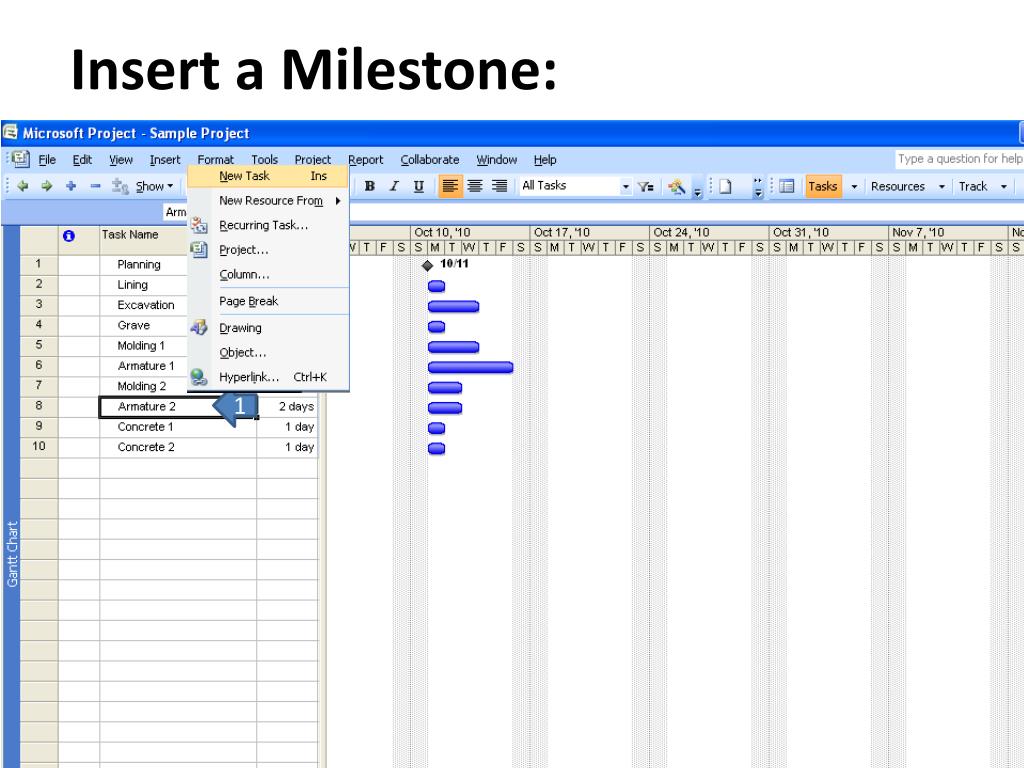This screenshot has height=768, width=1024.
Task: Click the Armature 1 Gantt bar
Action: tap(470, 367)
